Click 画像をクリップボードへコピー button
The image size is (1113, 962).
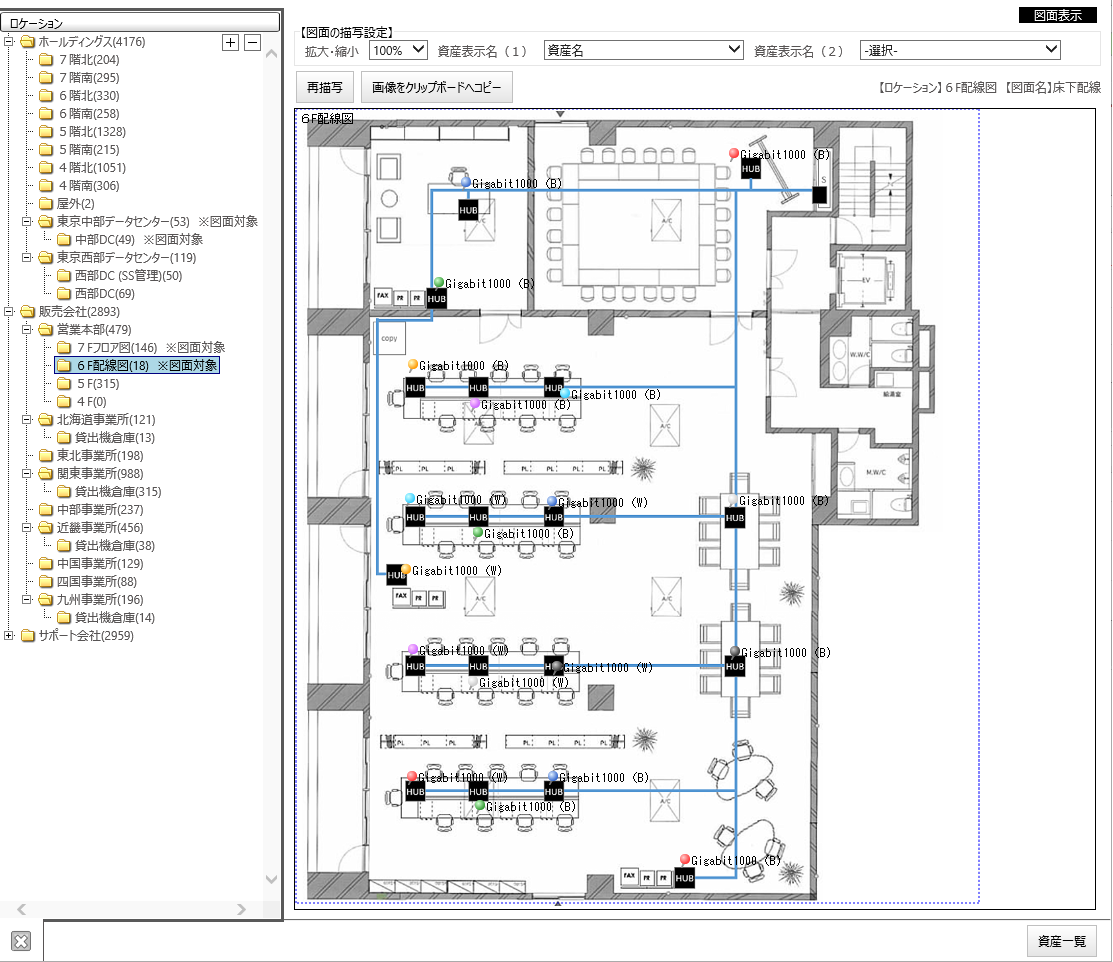437,88
